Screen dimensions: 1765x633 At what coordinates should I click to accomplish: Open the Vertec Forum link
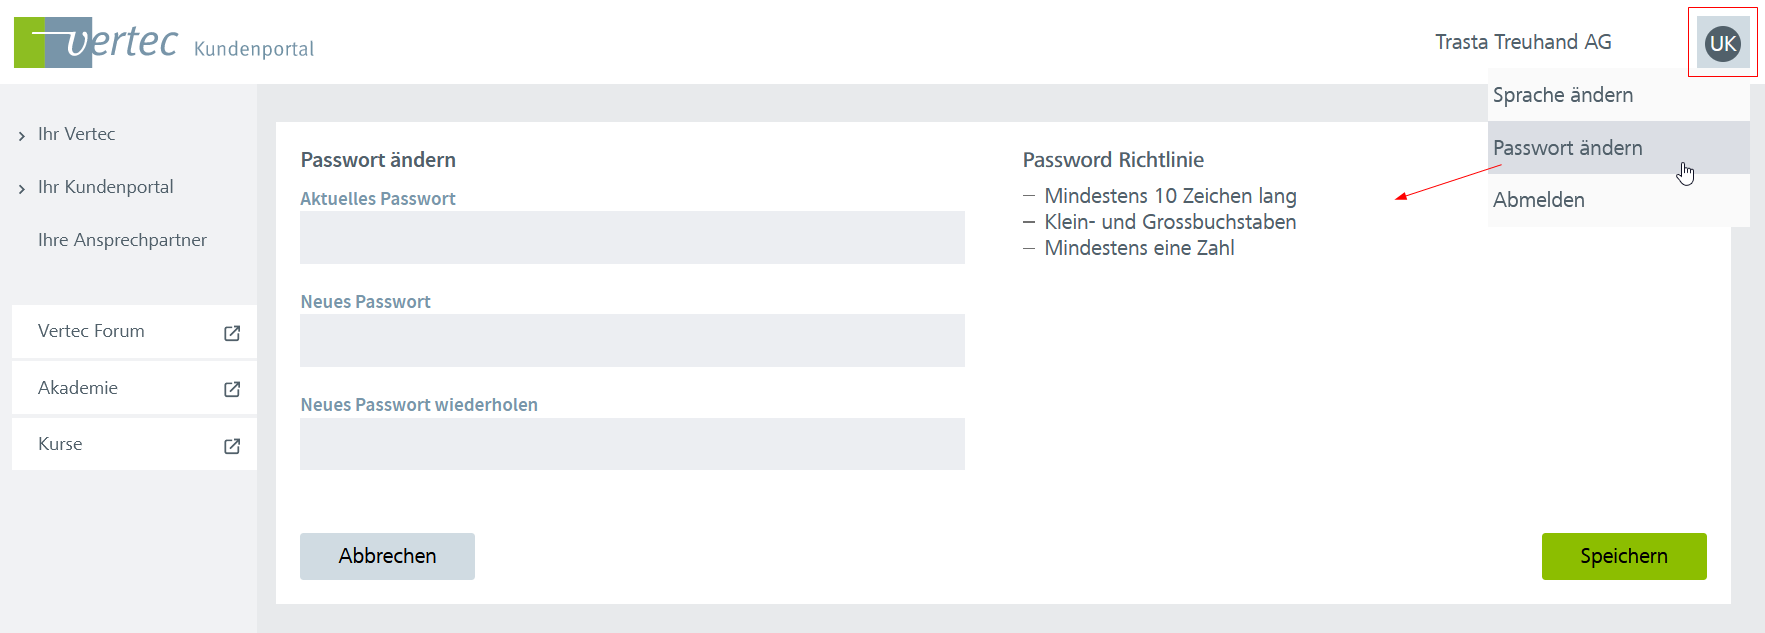91,331
